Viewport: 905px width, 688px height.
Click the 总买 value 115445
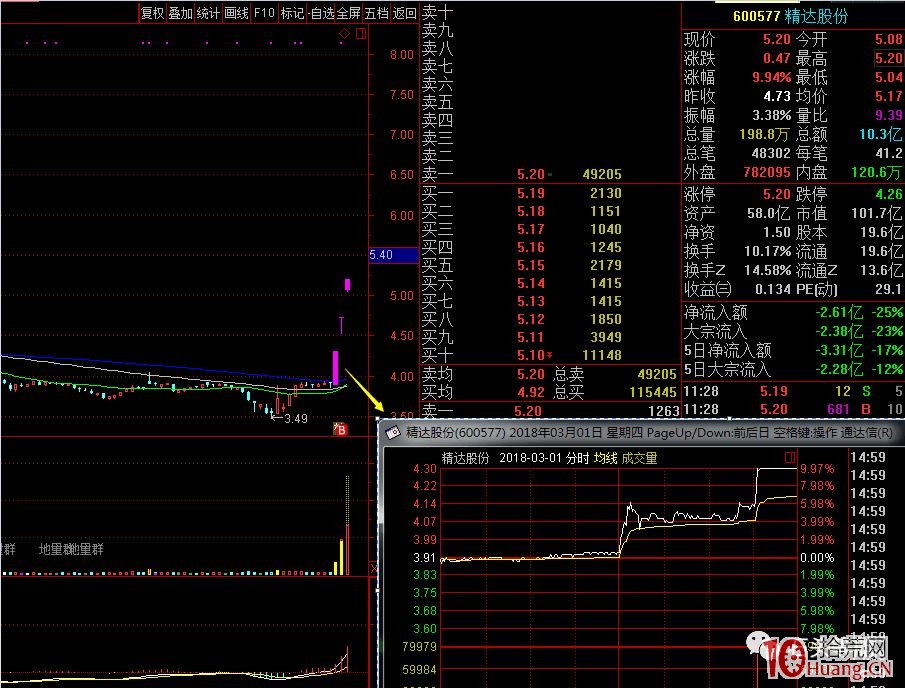click(653, 392)
